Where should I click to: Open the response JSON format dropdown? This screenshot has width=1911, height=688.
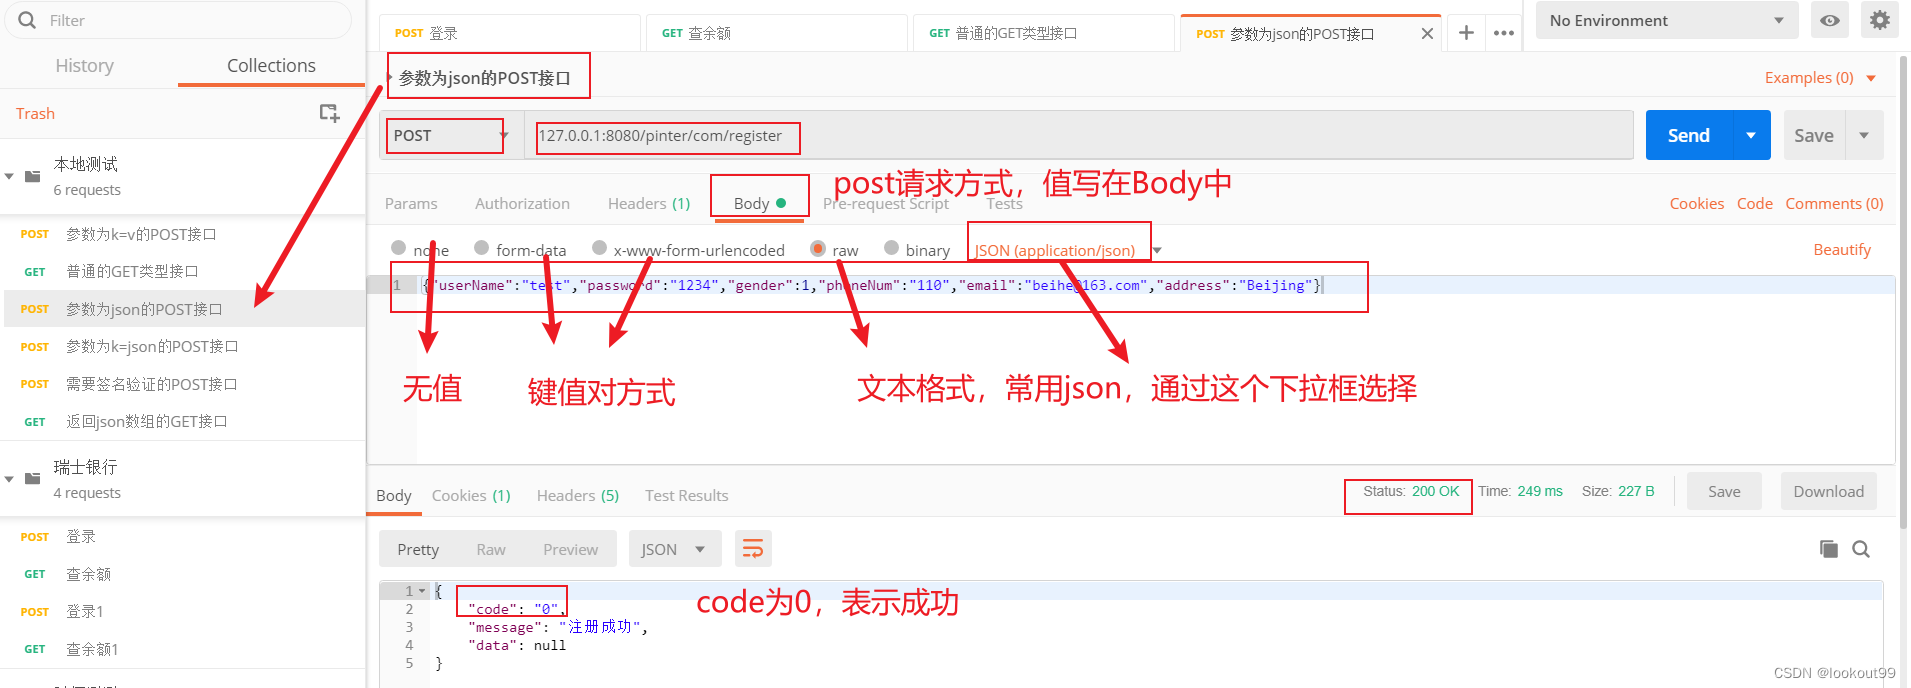tap(673, 549)
